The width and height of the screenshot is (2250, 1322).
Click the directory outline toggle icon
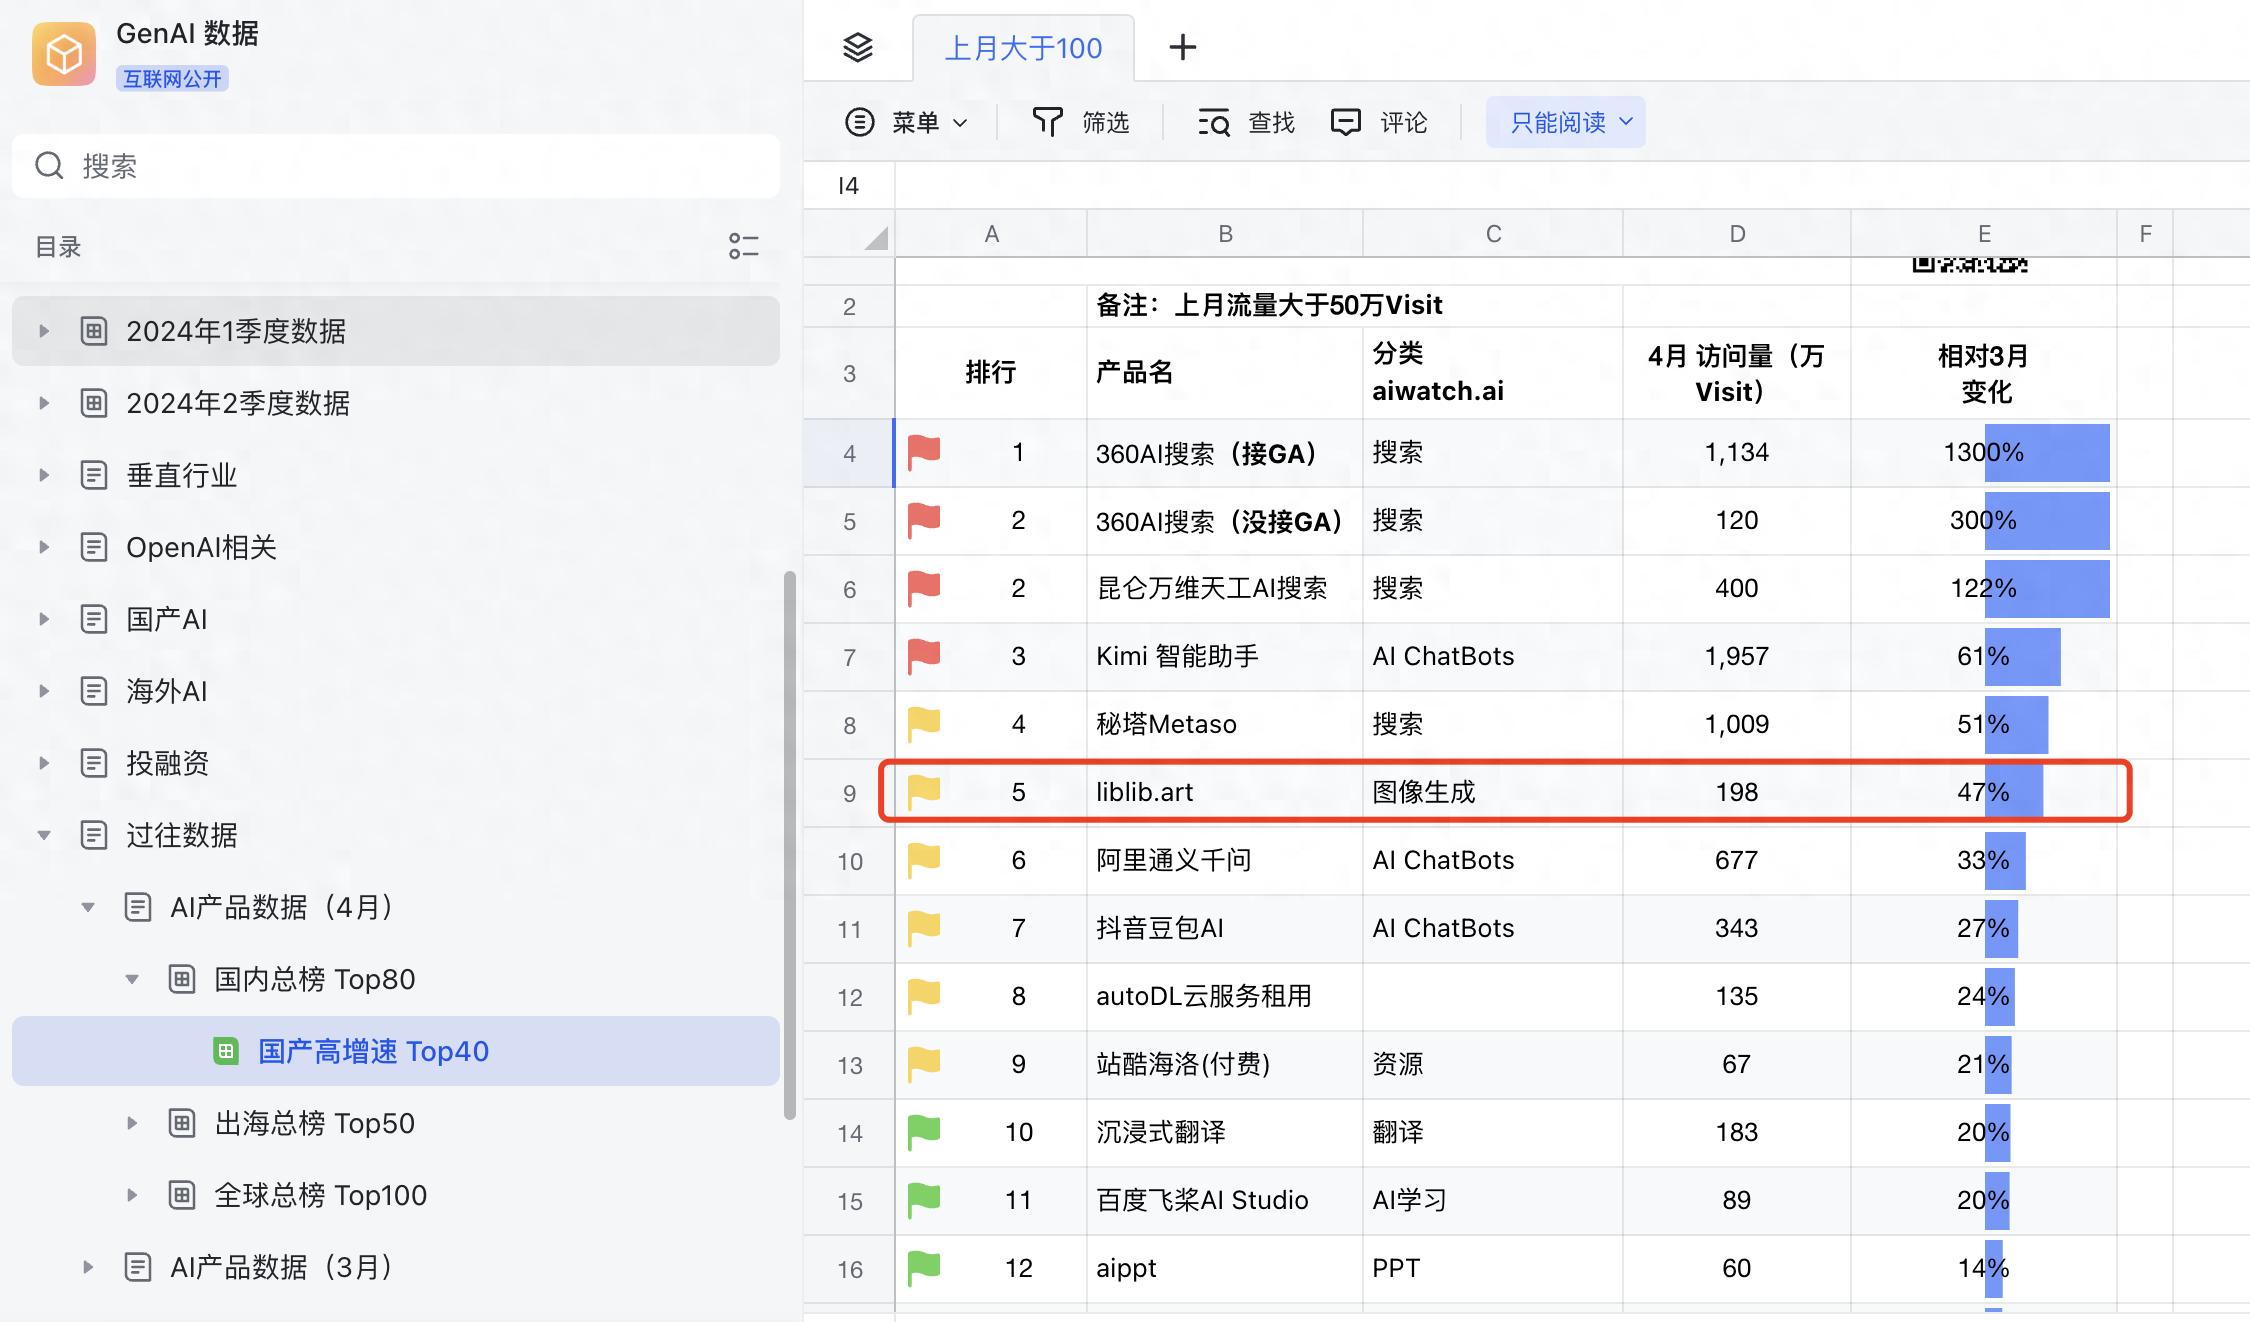(x=743, y=246)
